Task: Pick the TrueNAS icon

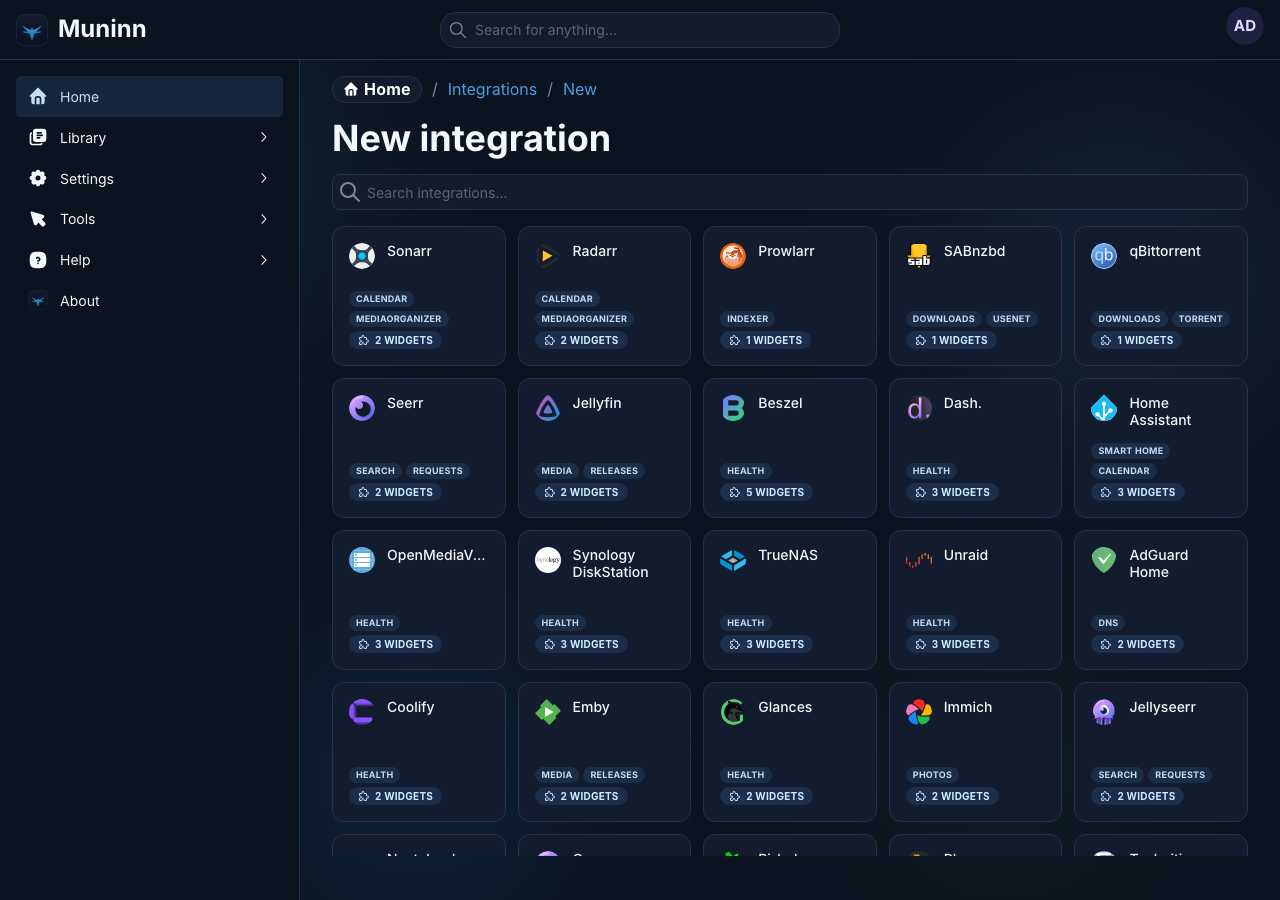Action: [x=733, y=560]
